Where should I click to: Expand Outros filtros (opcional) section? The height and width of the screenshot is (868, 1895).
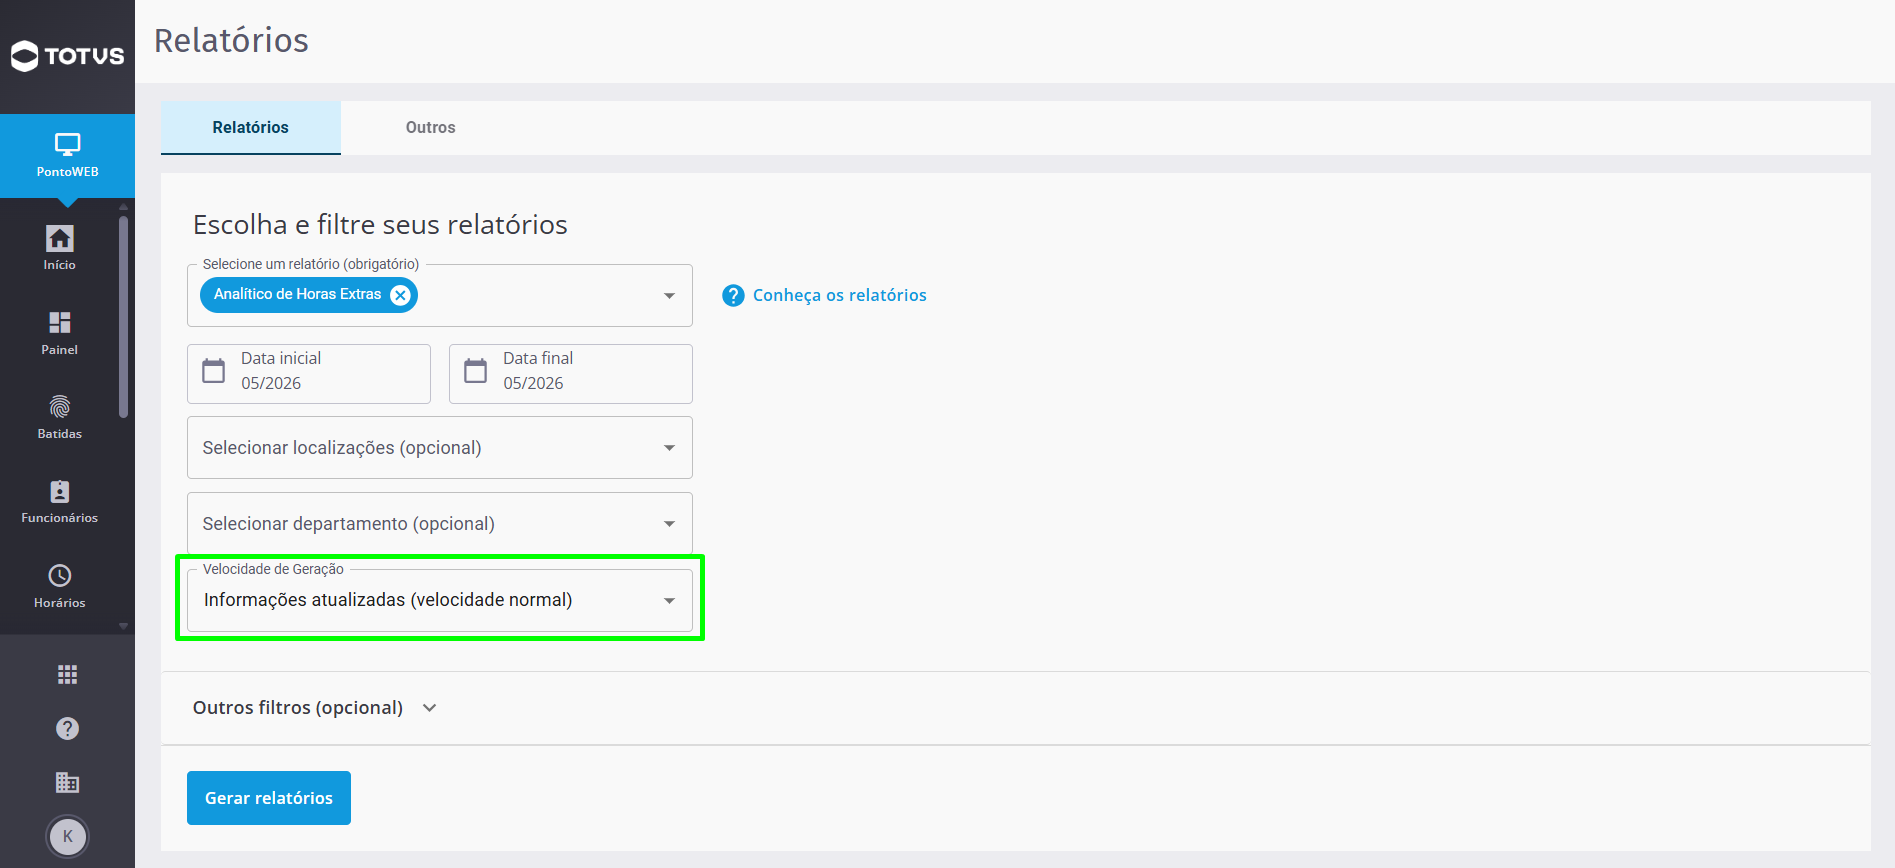(315, 708)
